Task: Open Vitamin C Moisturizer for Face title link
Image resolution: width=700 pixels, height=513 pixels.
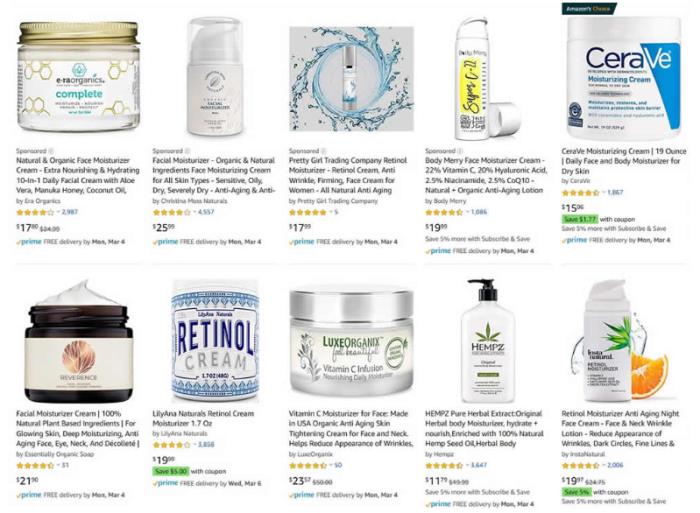Action: tap(350, 429)
